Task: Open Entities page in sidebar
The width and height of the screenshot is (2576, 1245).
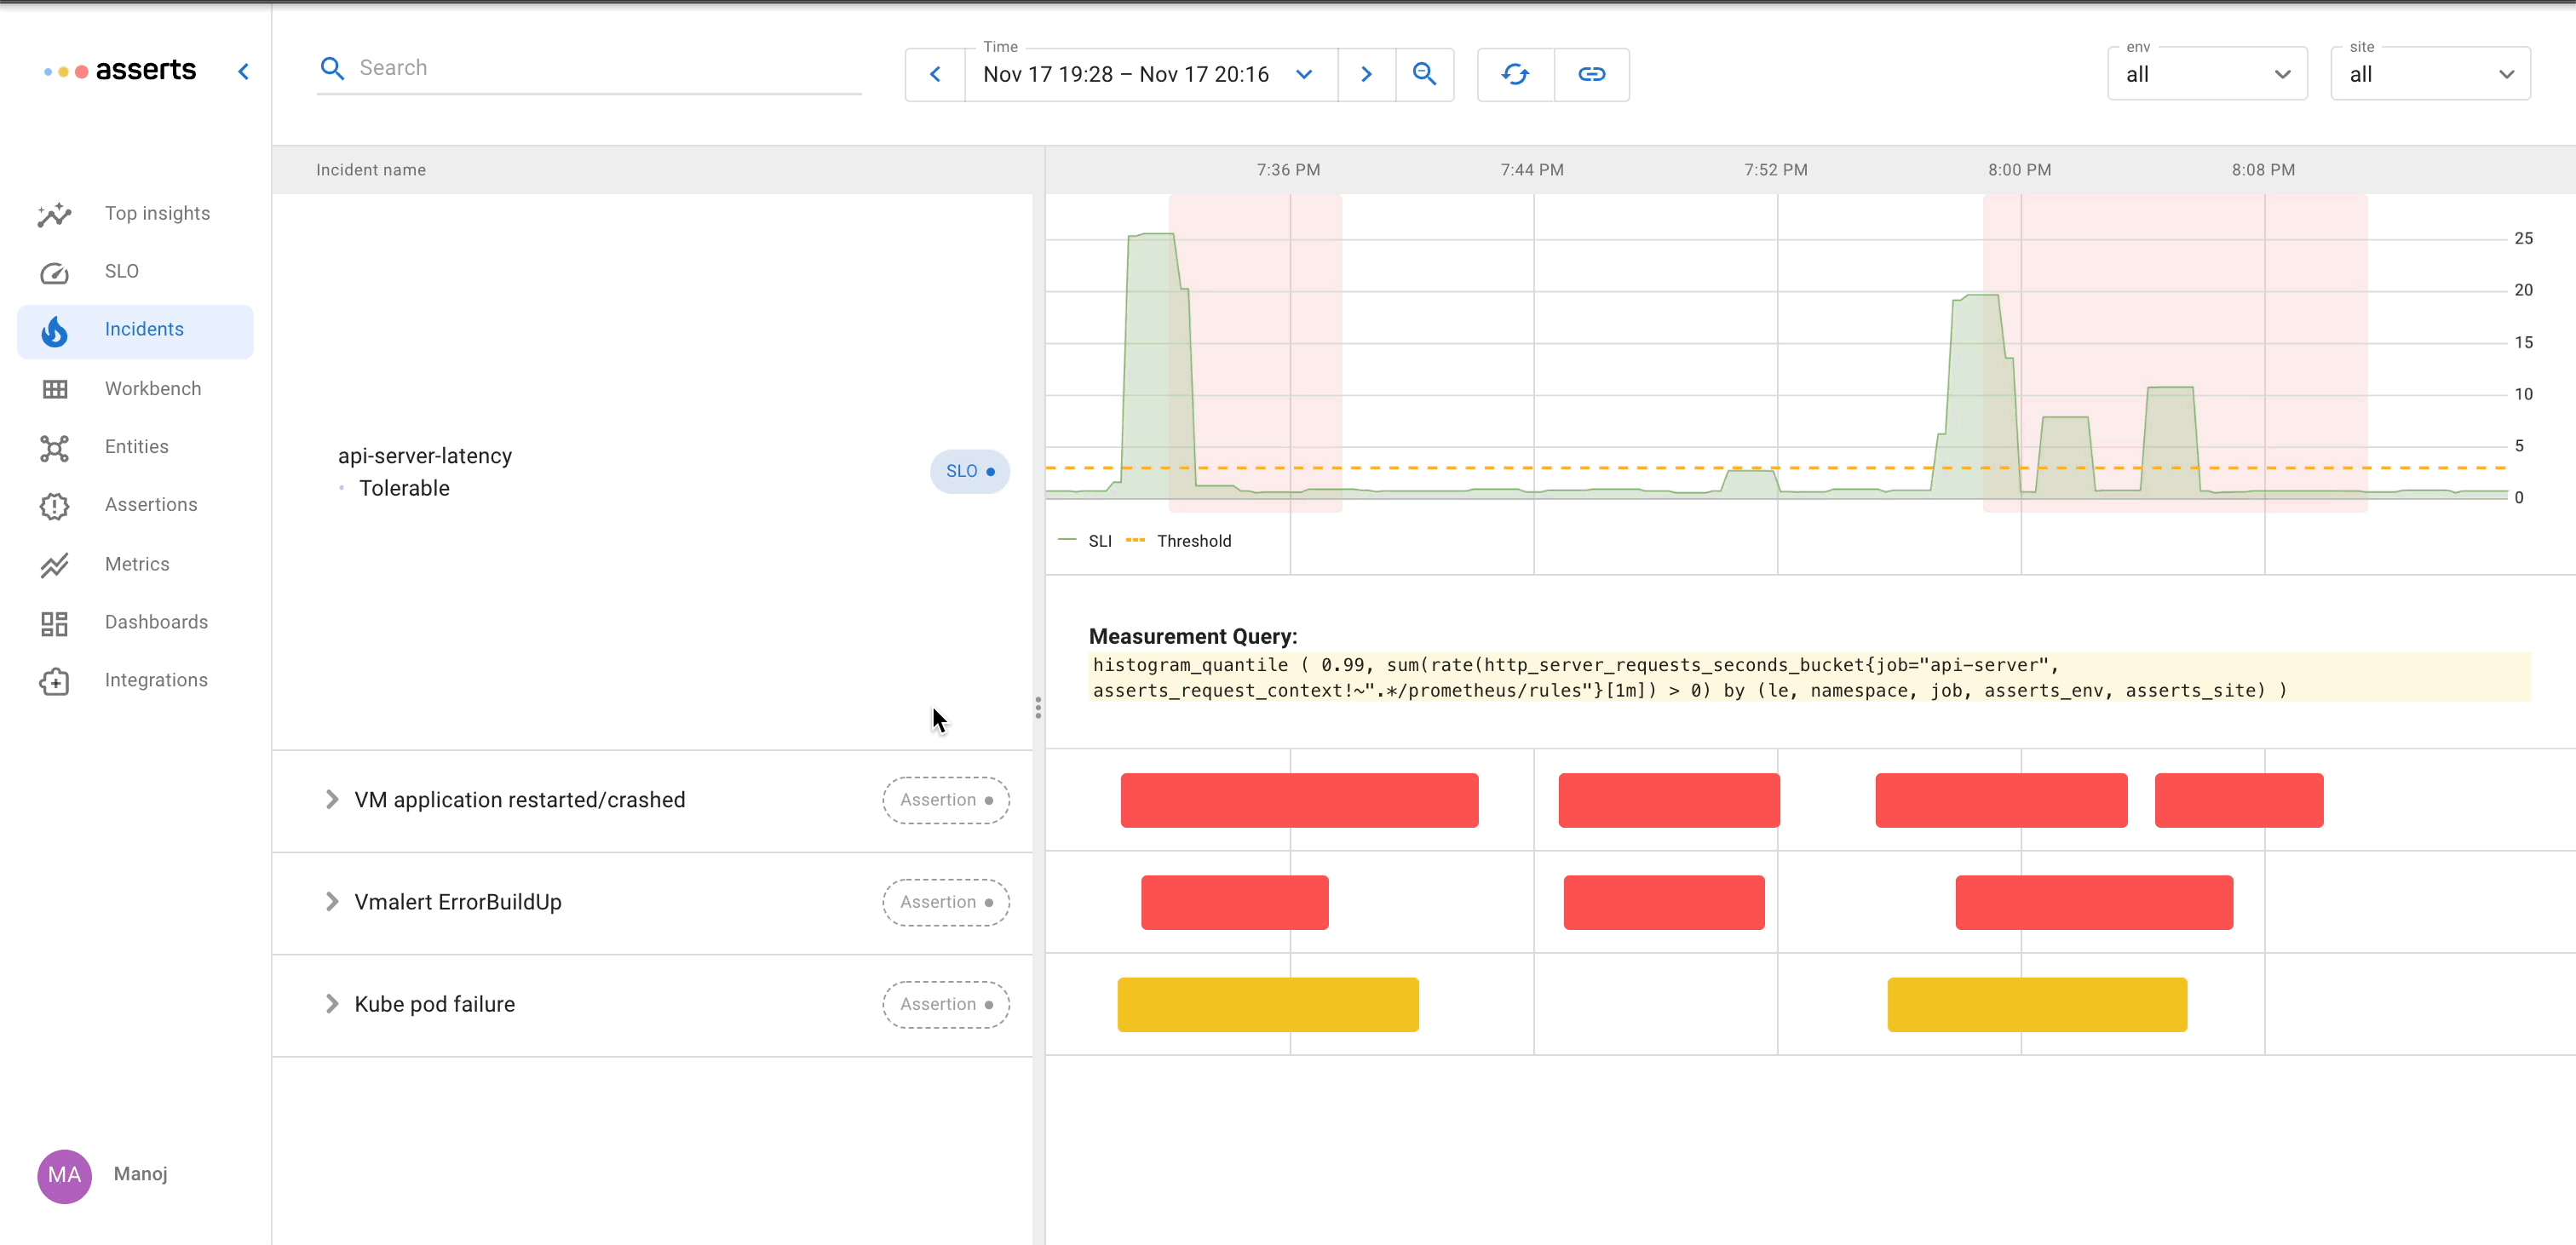Action: point(136,447)
